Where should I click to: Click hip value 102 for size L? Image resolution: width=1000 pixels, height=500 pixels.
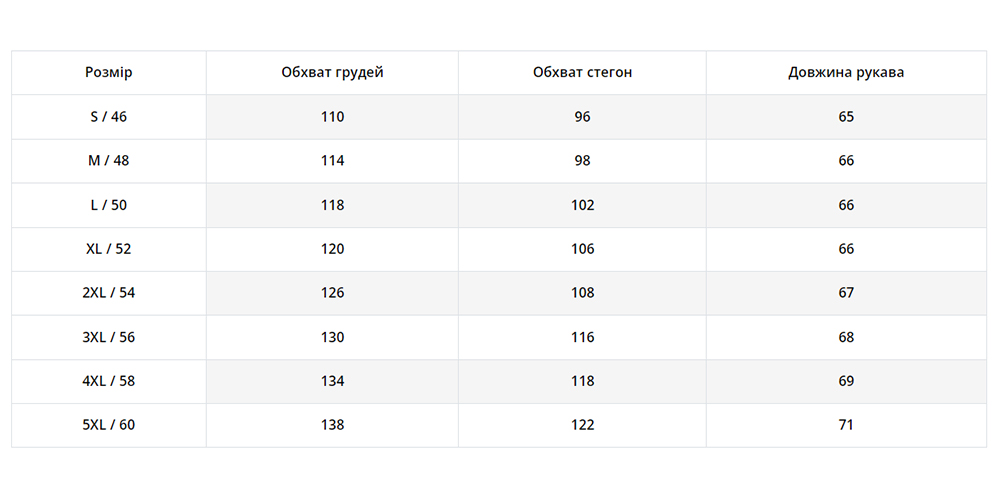tap(583, 205)
